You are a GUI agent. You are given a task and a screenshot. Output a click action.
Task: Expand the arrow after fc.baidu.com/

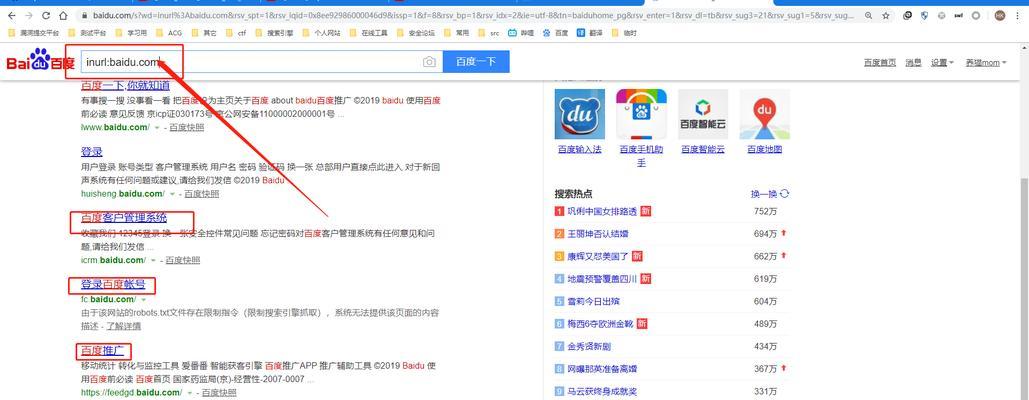pyautogui.click(x=143, y=300)
